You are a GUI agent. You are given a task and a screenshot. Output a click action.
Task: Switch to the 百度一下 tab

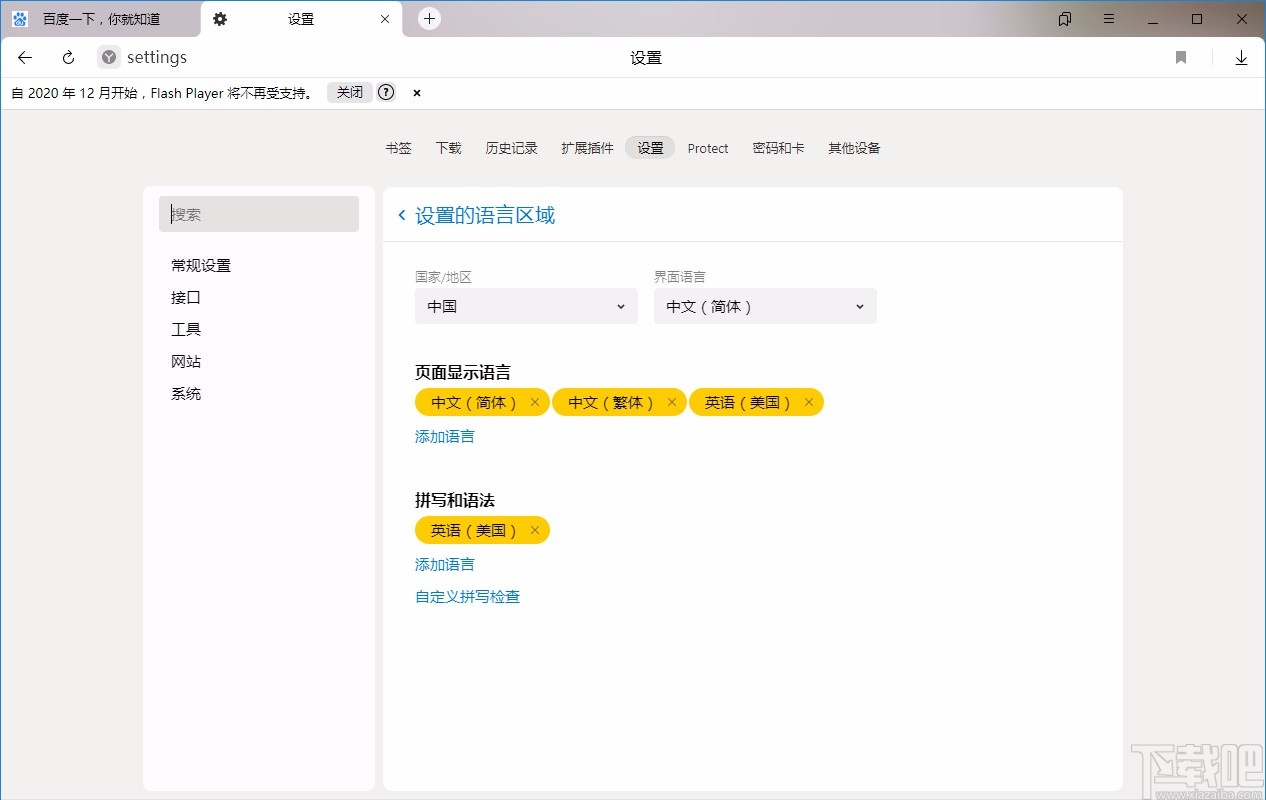pyautogui.click(x=100, y=18)
